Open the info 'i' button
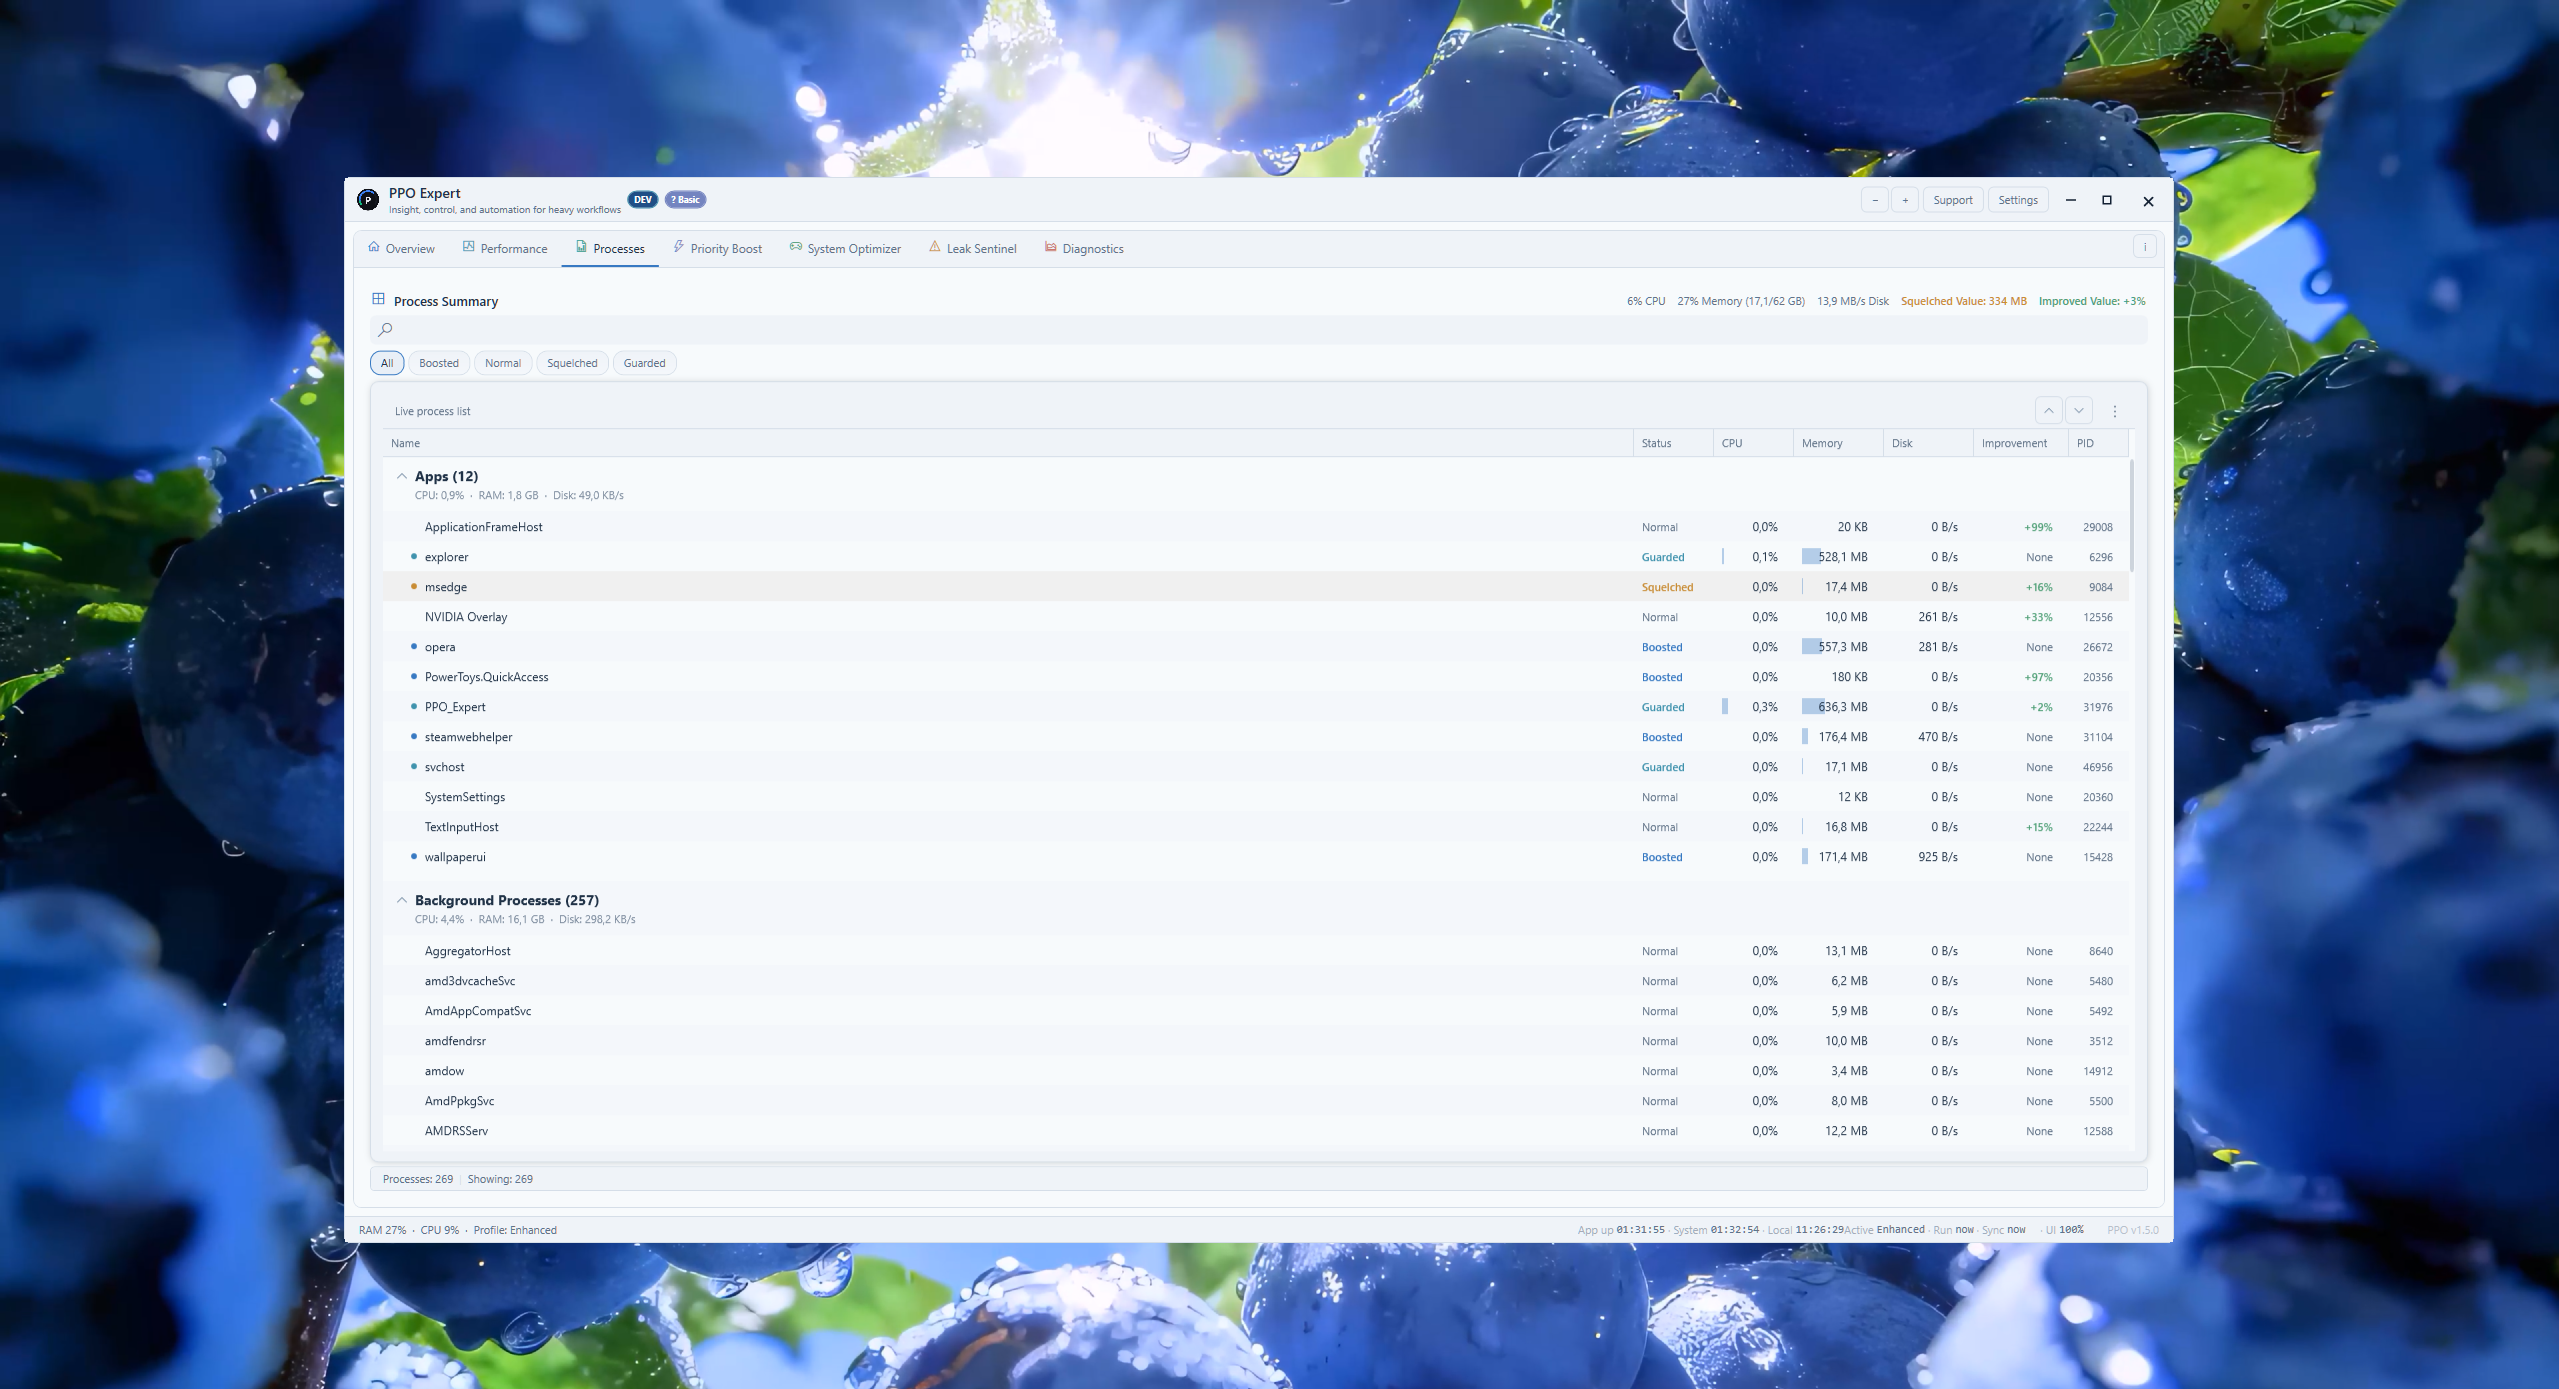 coord(2144,247)
